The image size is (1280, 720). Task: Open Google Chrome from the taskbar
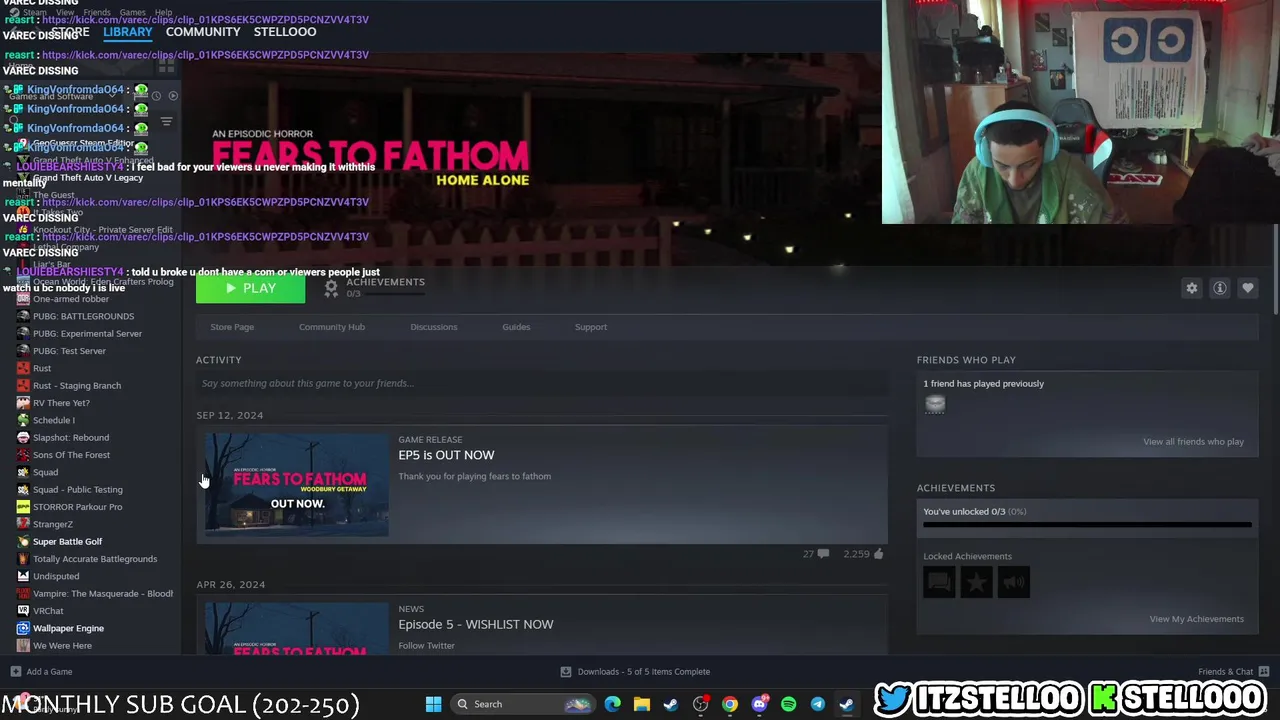coord(730,704)
